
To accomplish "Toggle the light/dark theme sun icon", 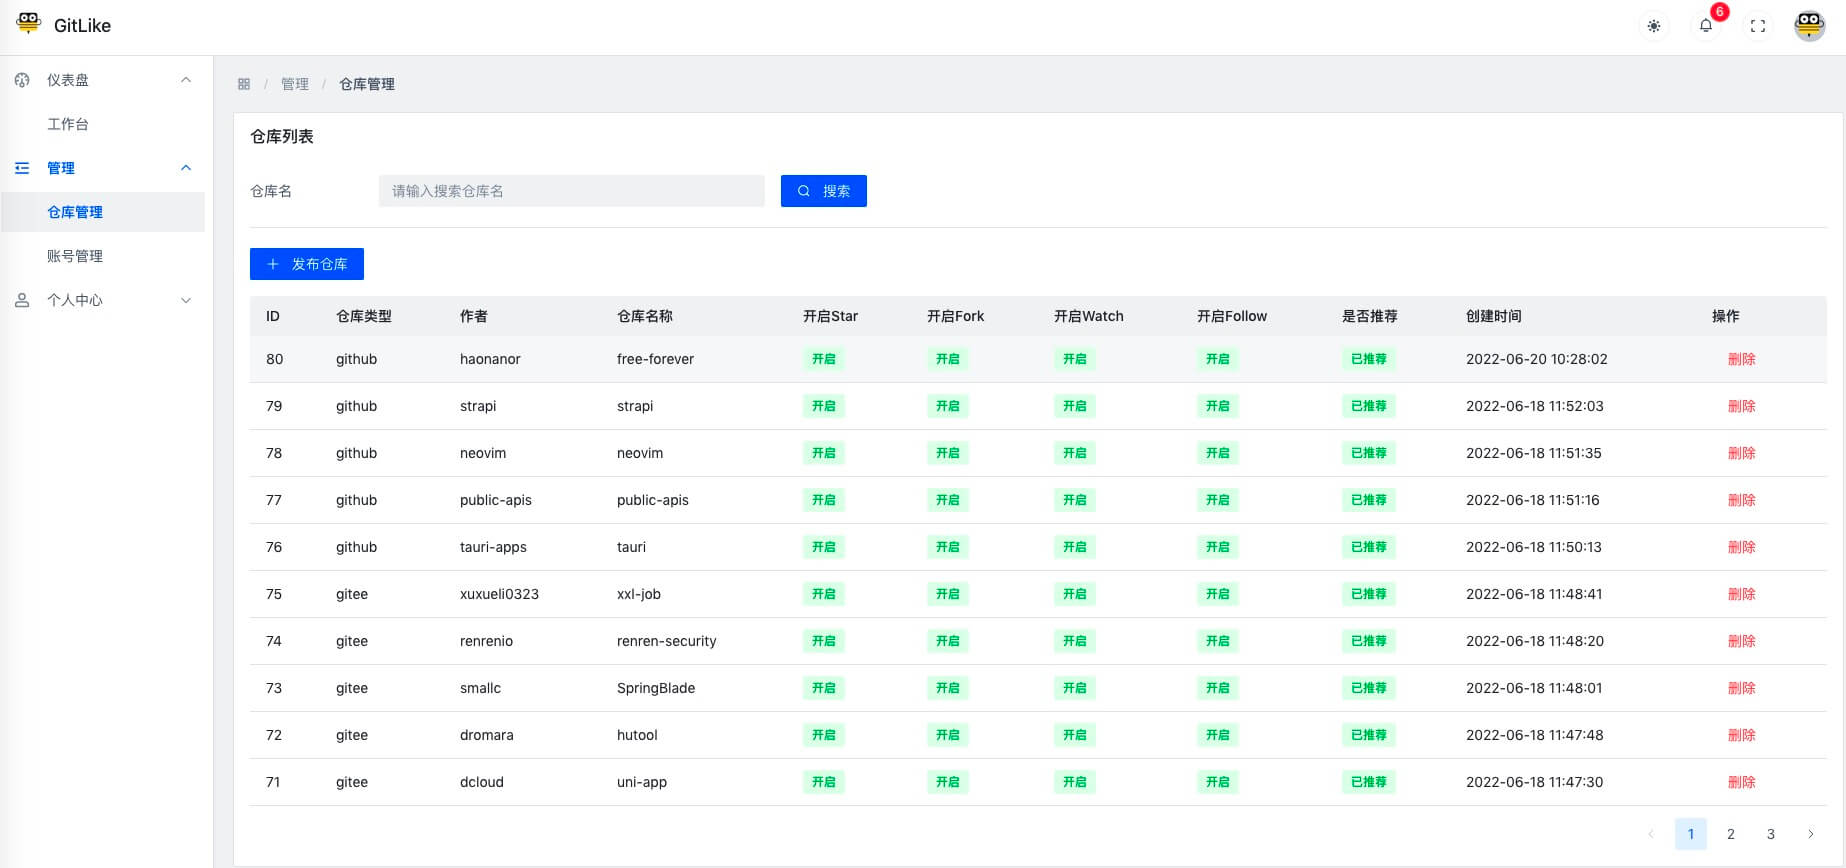I will (1654, 26).
